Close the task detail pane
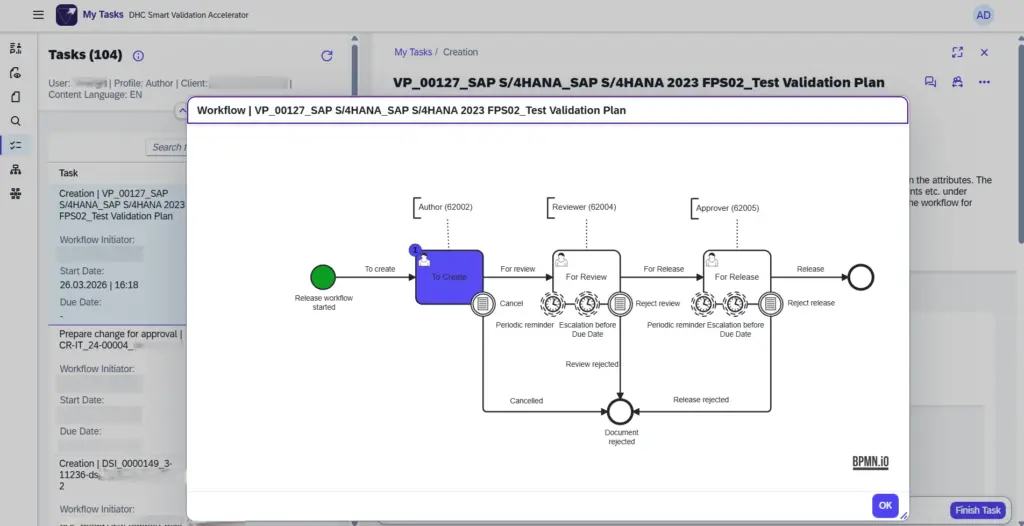 click(x=984, y=52)
